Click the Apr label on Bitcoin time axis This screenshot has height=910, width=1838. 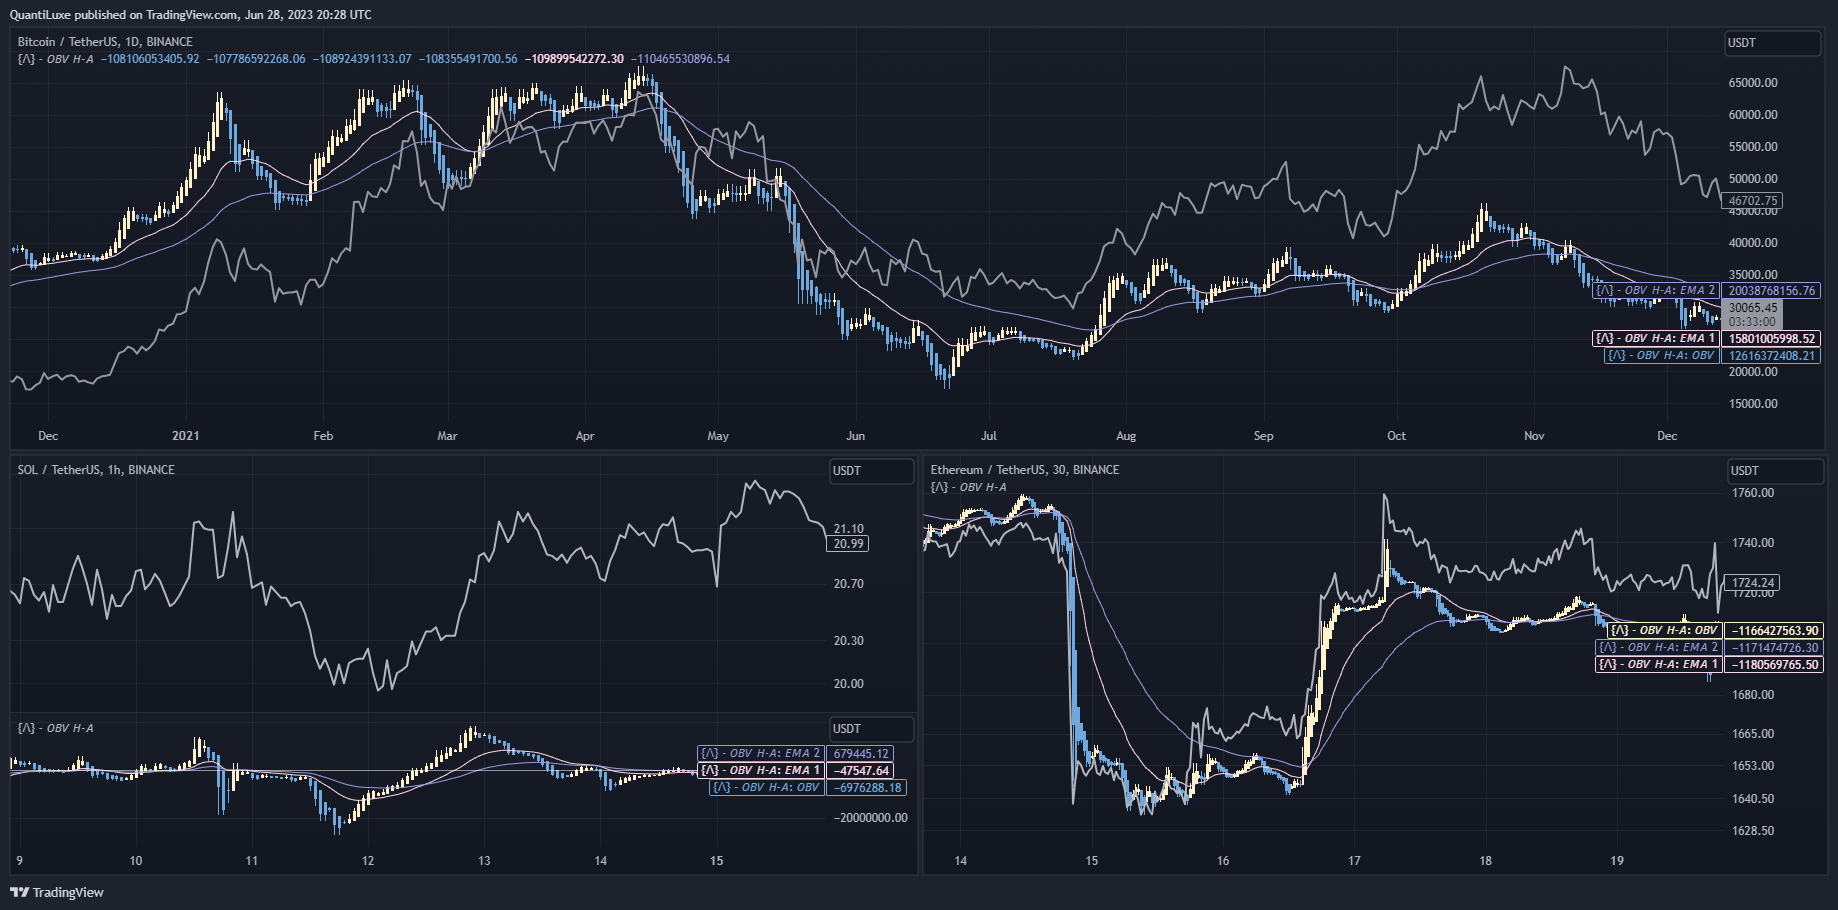pos(585,436)
